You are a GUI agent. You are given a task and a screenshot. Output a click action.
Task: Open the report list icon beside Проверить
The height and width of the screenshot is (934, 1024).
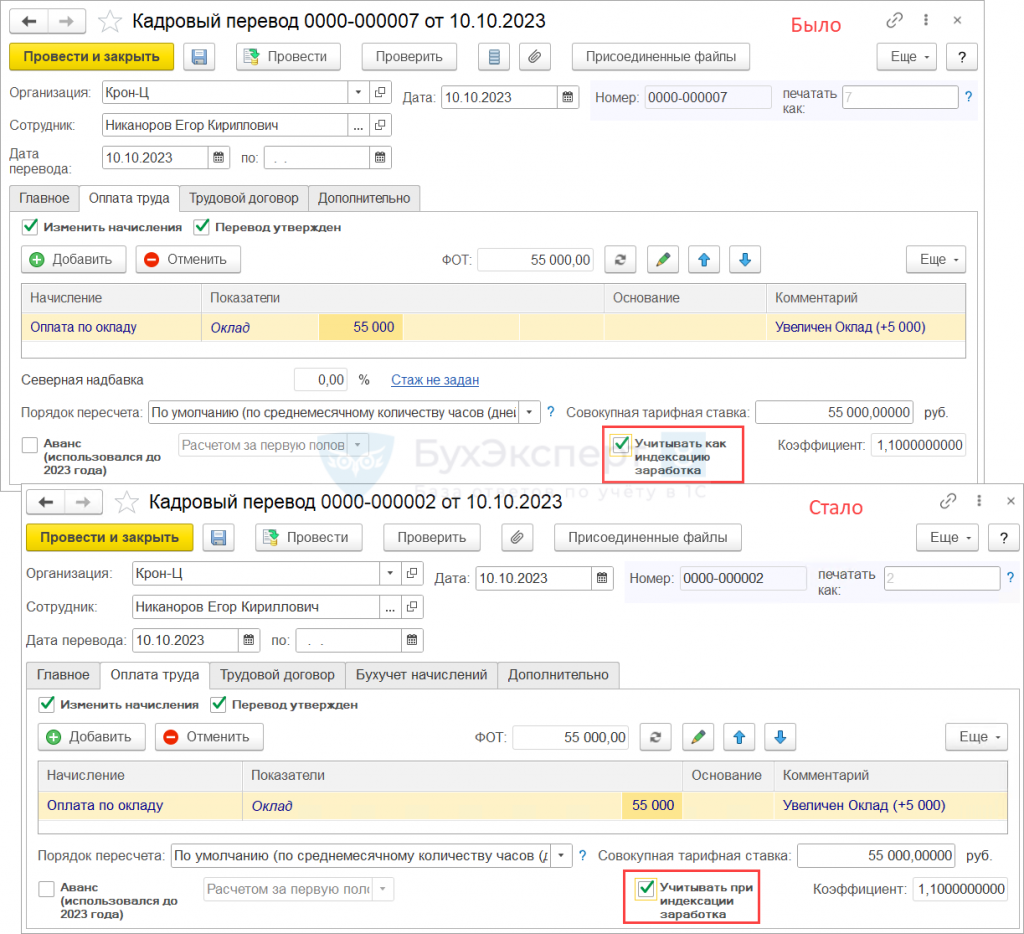tap(492, 57)
